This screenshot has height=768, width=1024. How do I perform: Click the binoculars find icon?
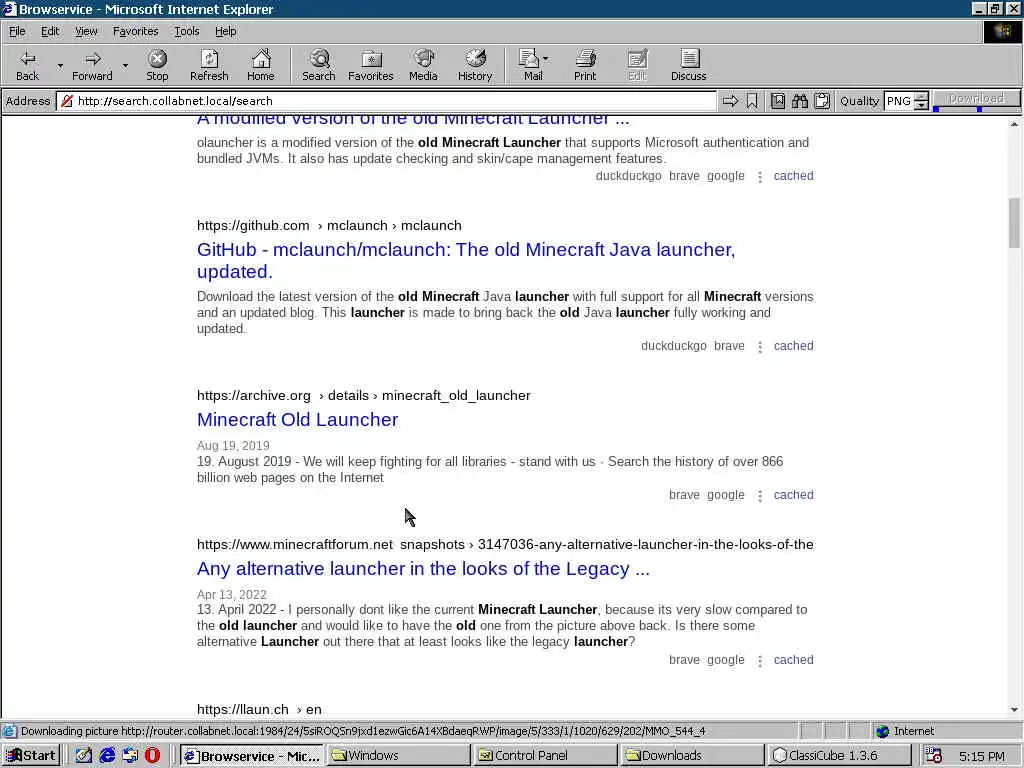(799, 101)
